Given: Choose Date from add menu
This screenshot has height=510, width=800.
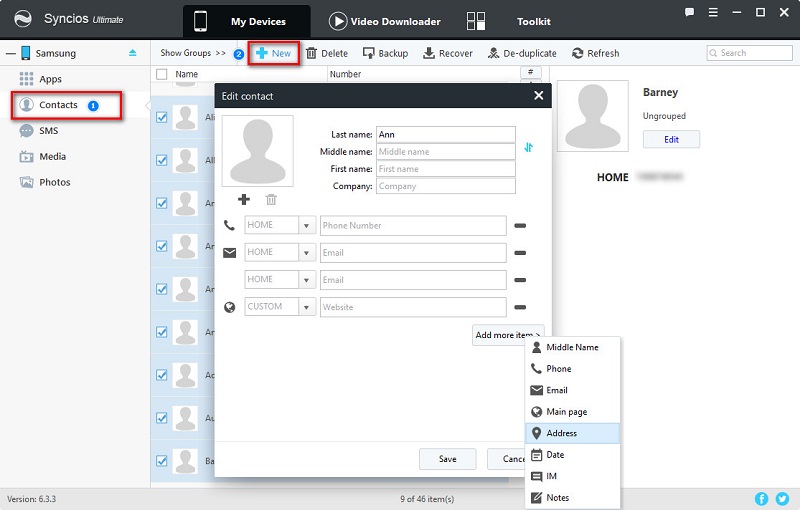Looking at the screenshot, I should pos(572,454).
